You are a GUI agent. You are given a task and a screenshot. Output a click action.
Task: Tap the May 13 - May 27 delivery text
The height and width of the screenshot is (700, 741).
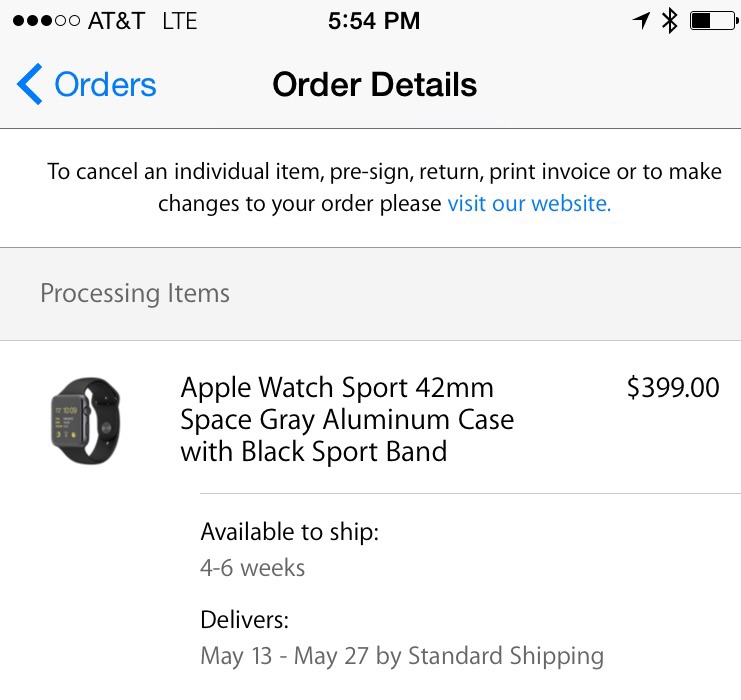click(x=402, y=656)
